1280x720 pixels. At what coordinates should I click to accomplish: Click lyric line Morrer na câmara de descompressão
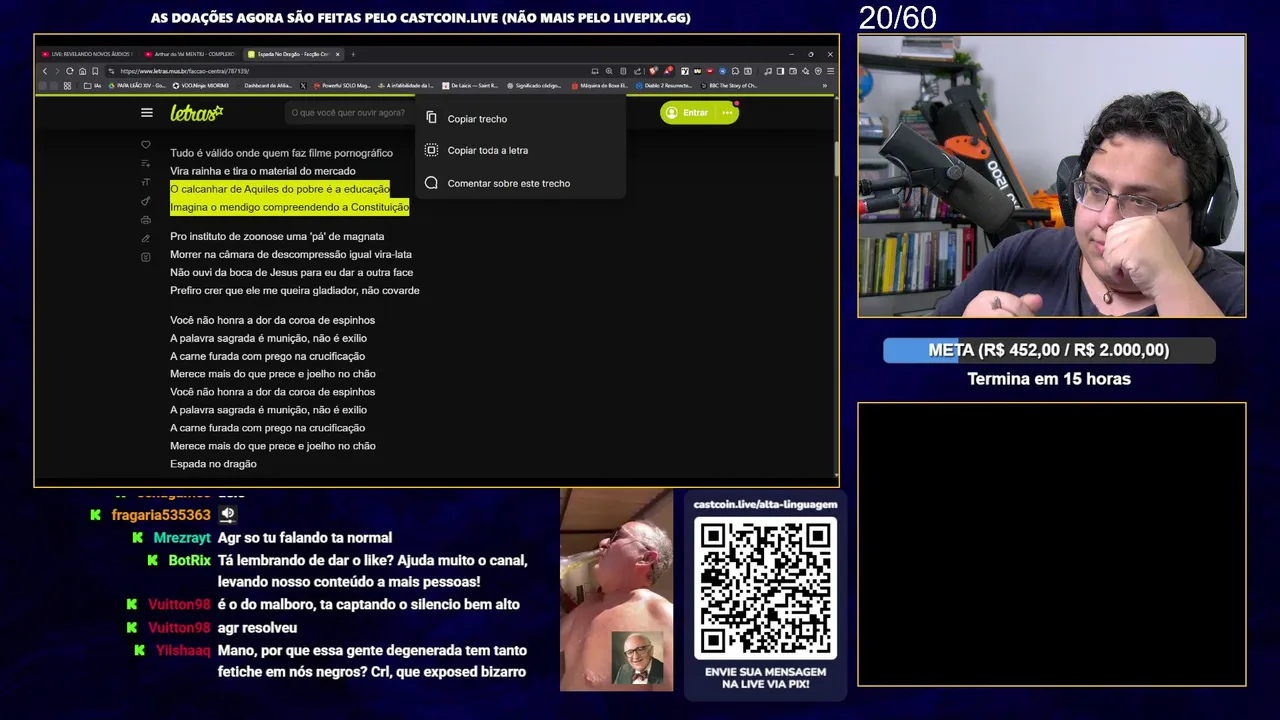[x=291, y=254]
